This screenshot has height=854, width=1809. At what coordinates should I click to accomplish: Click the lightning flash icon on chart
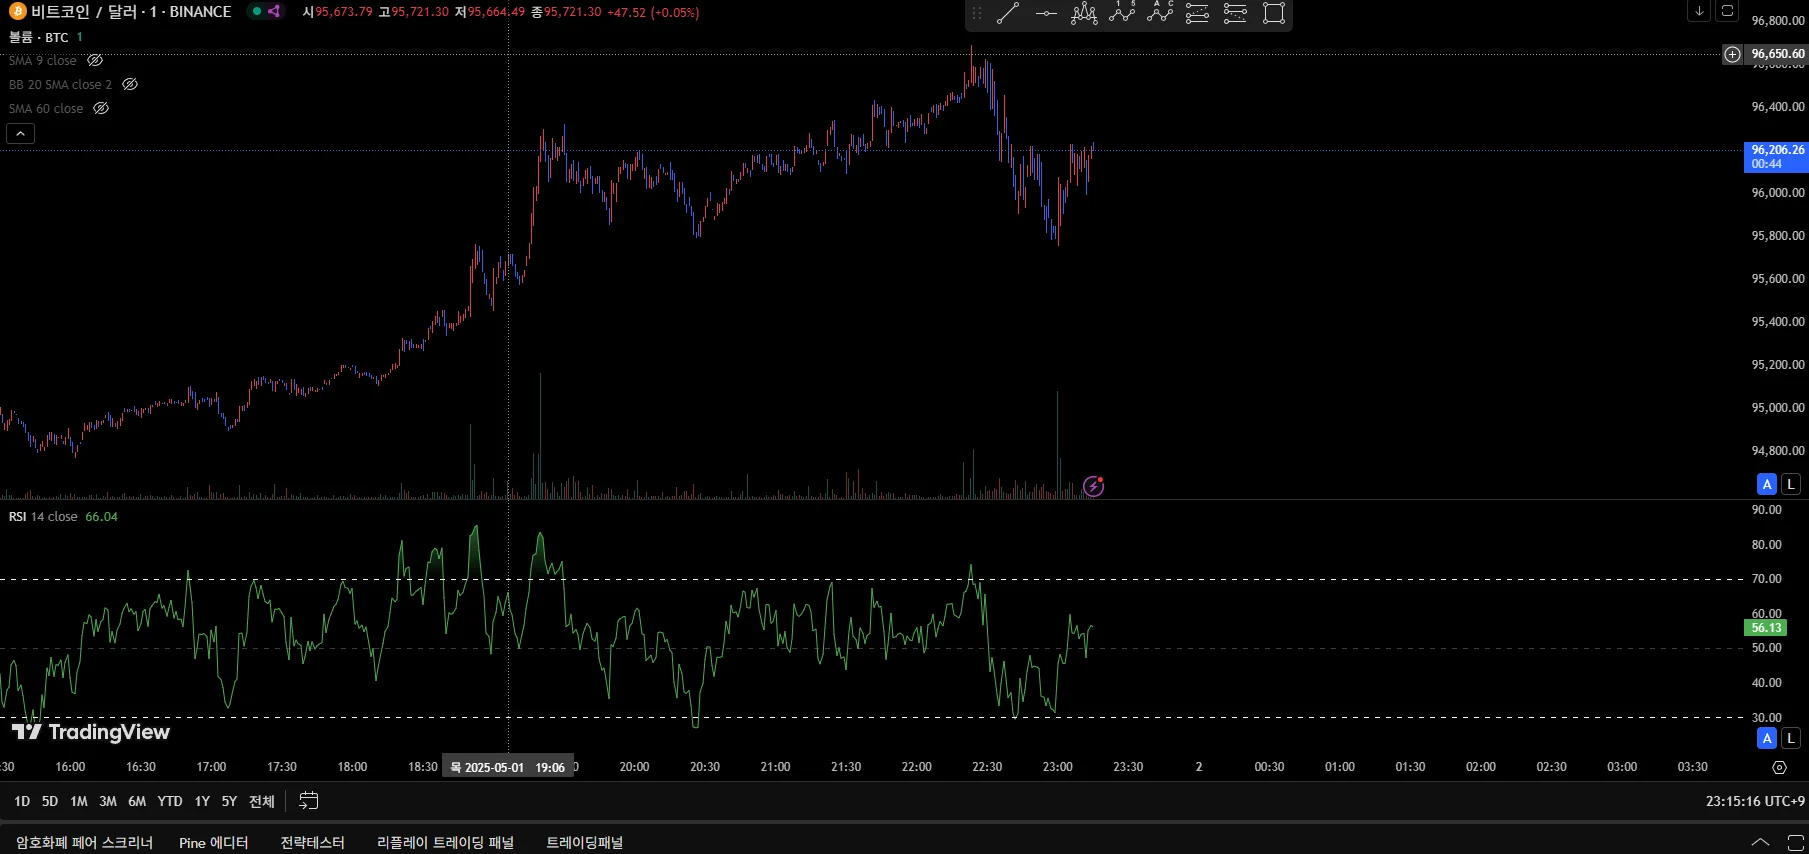(x=1094, y=486)
